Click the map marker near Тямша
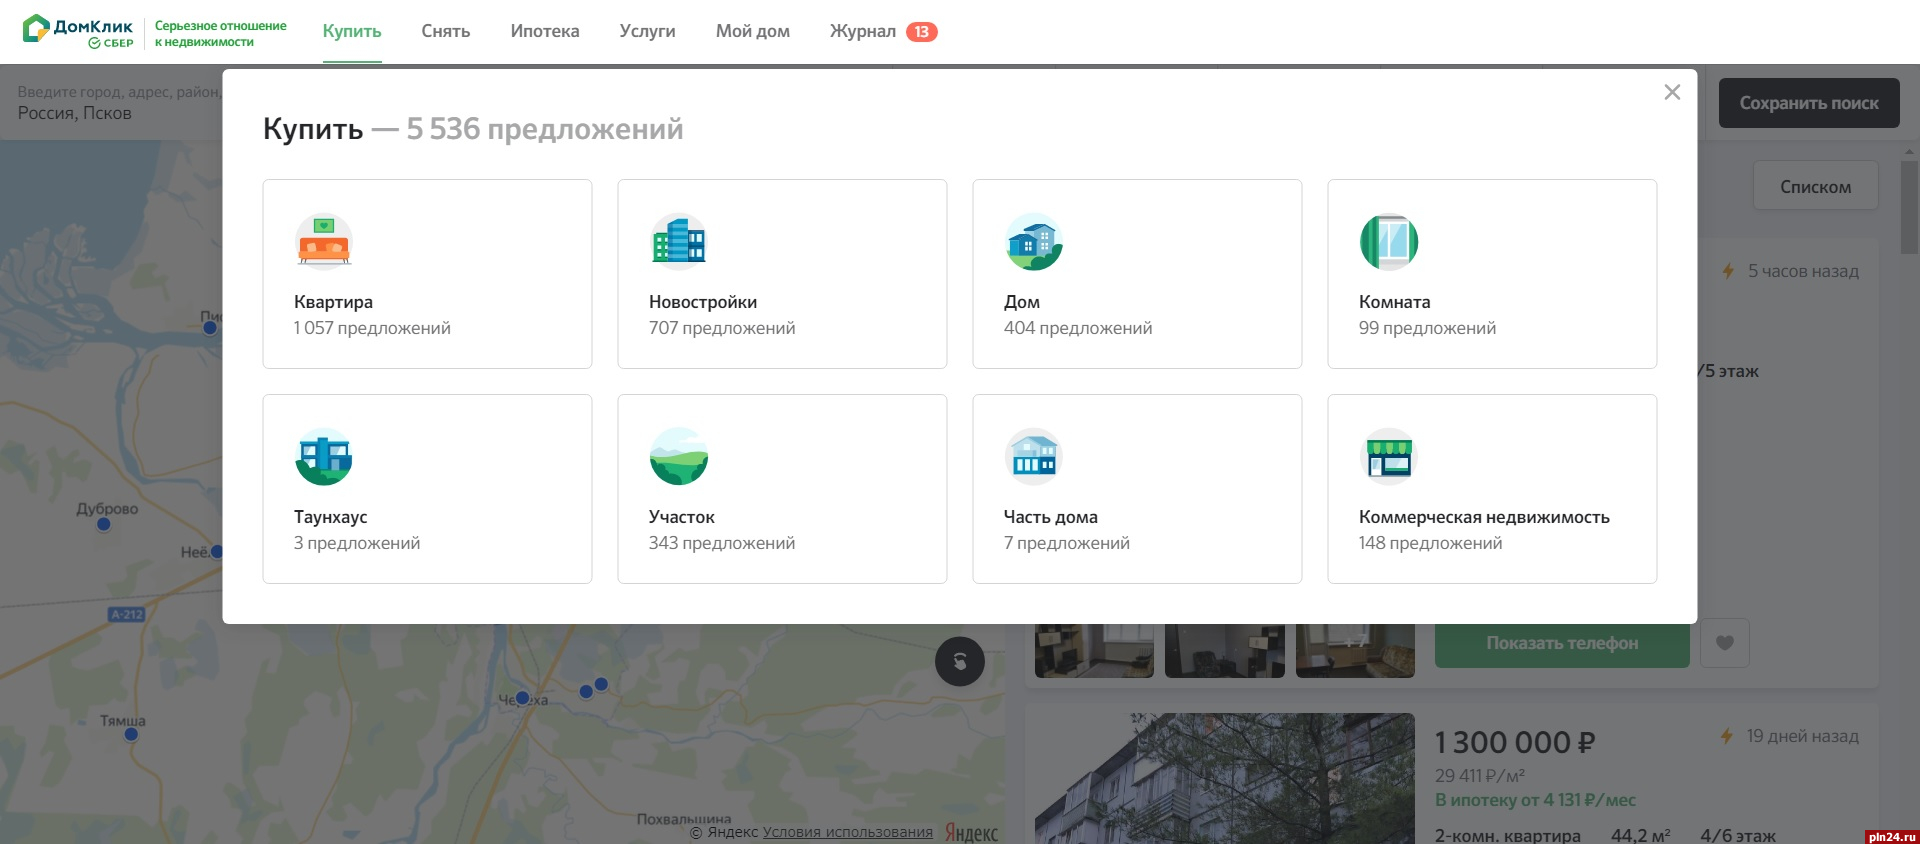The width and height of the screenshot is (1920, 844). coord(131,734)
